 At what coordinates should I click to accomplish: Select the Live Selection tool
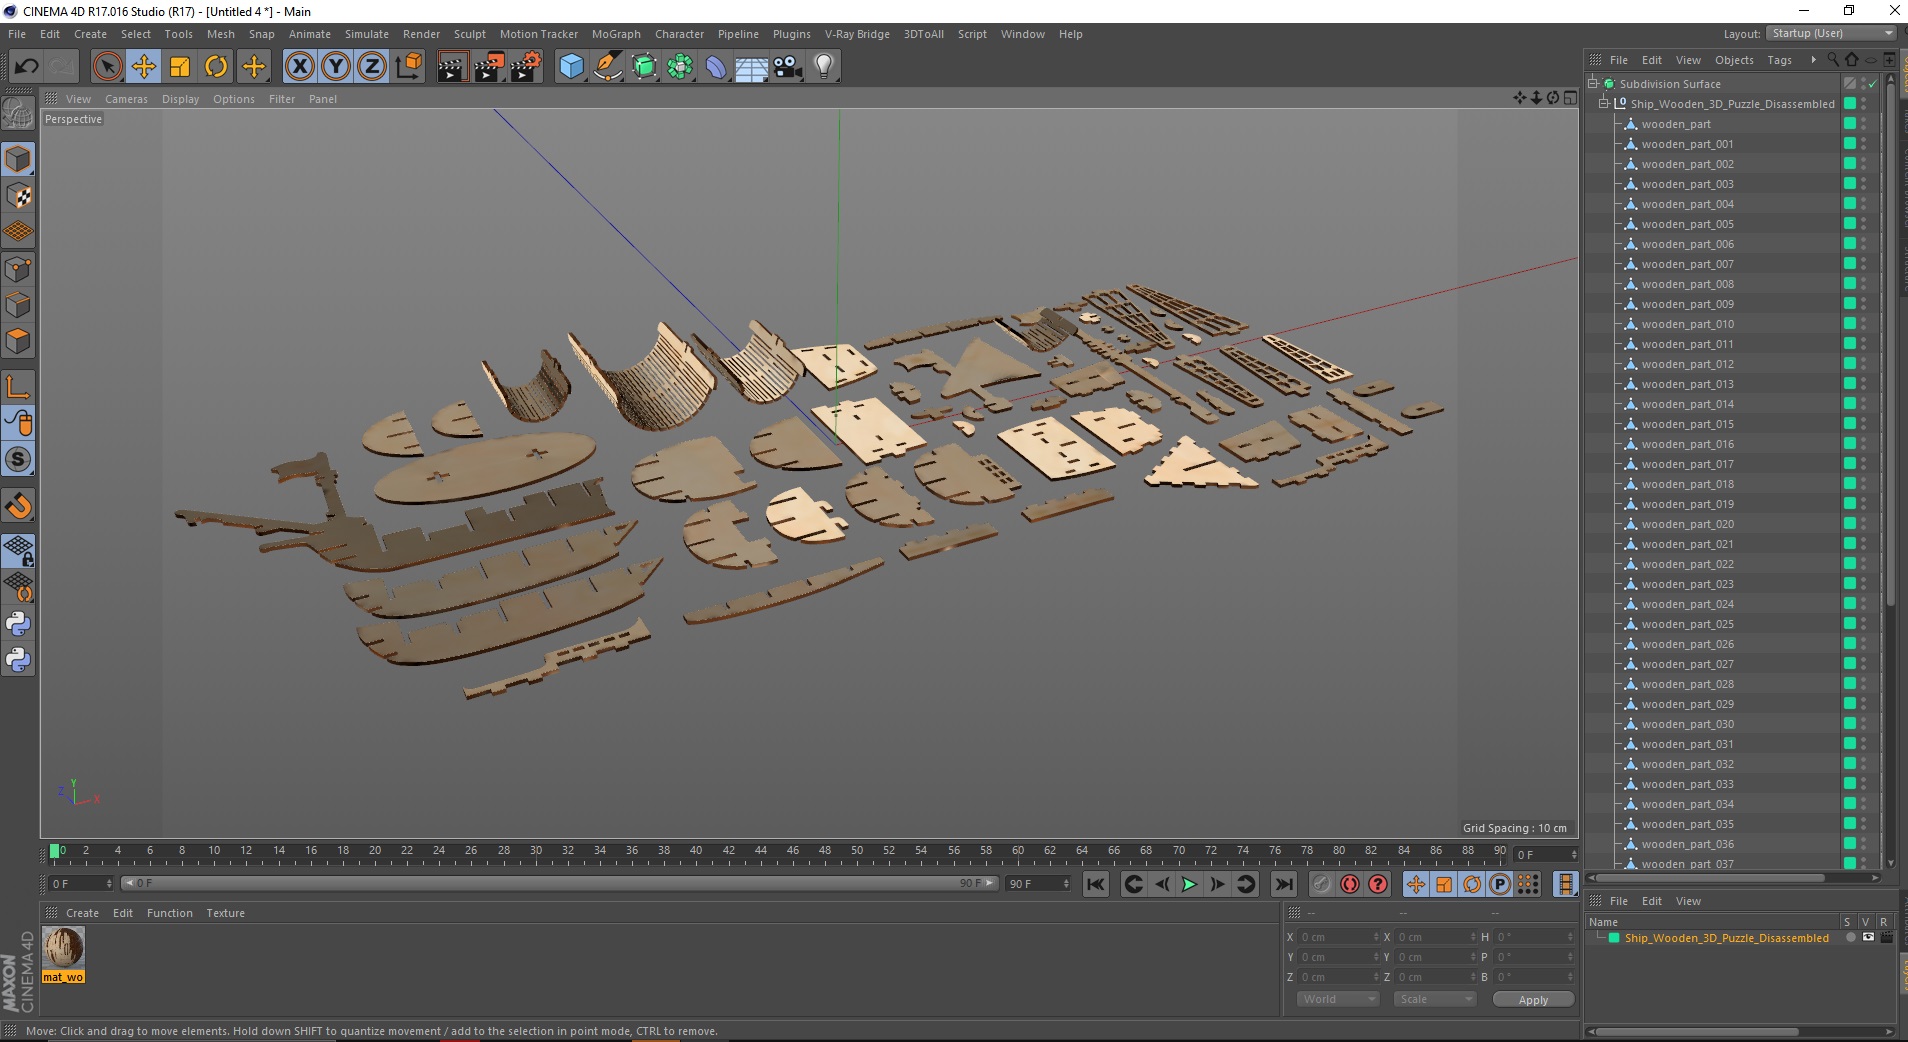(107, 67)
